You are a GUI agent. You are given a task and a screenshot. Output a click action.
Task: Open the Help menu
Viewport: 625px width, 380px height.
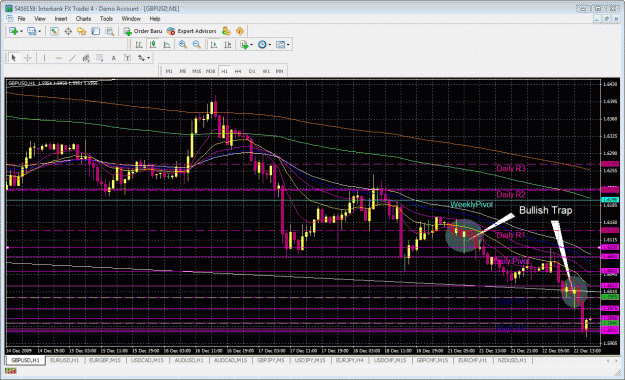coord(155,19)
